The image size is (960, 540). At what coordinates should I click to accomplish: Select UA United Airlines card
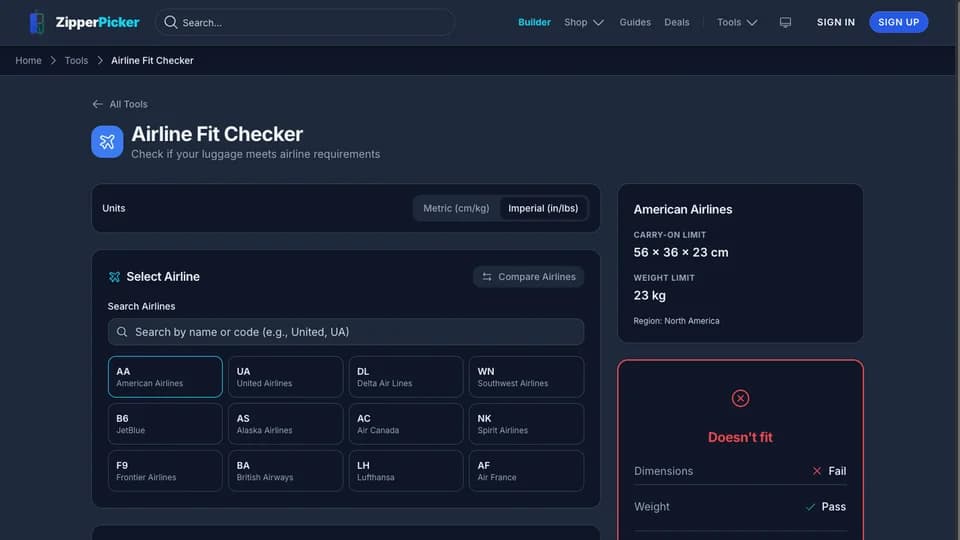[x=285, y=377]
